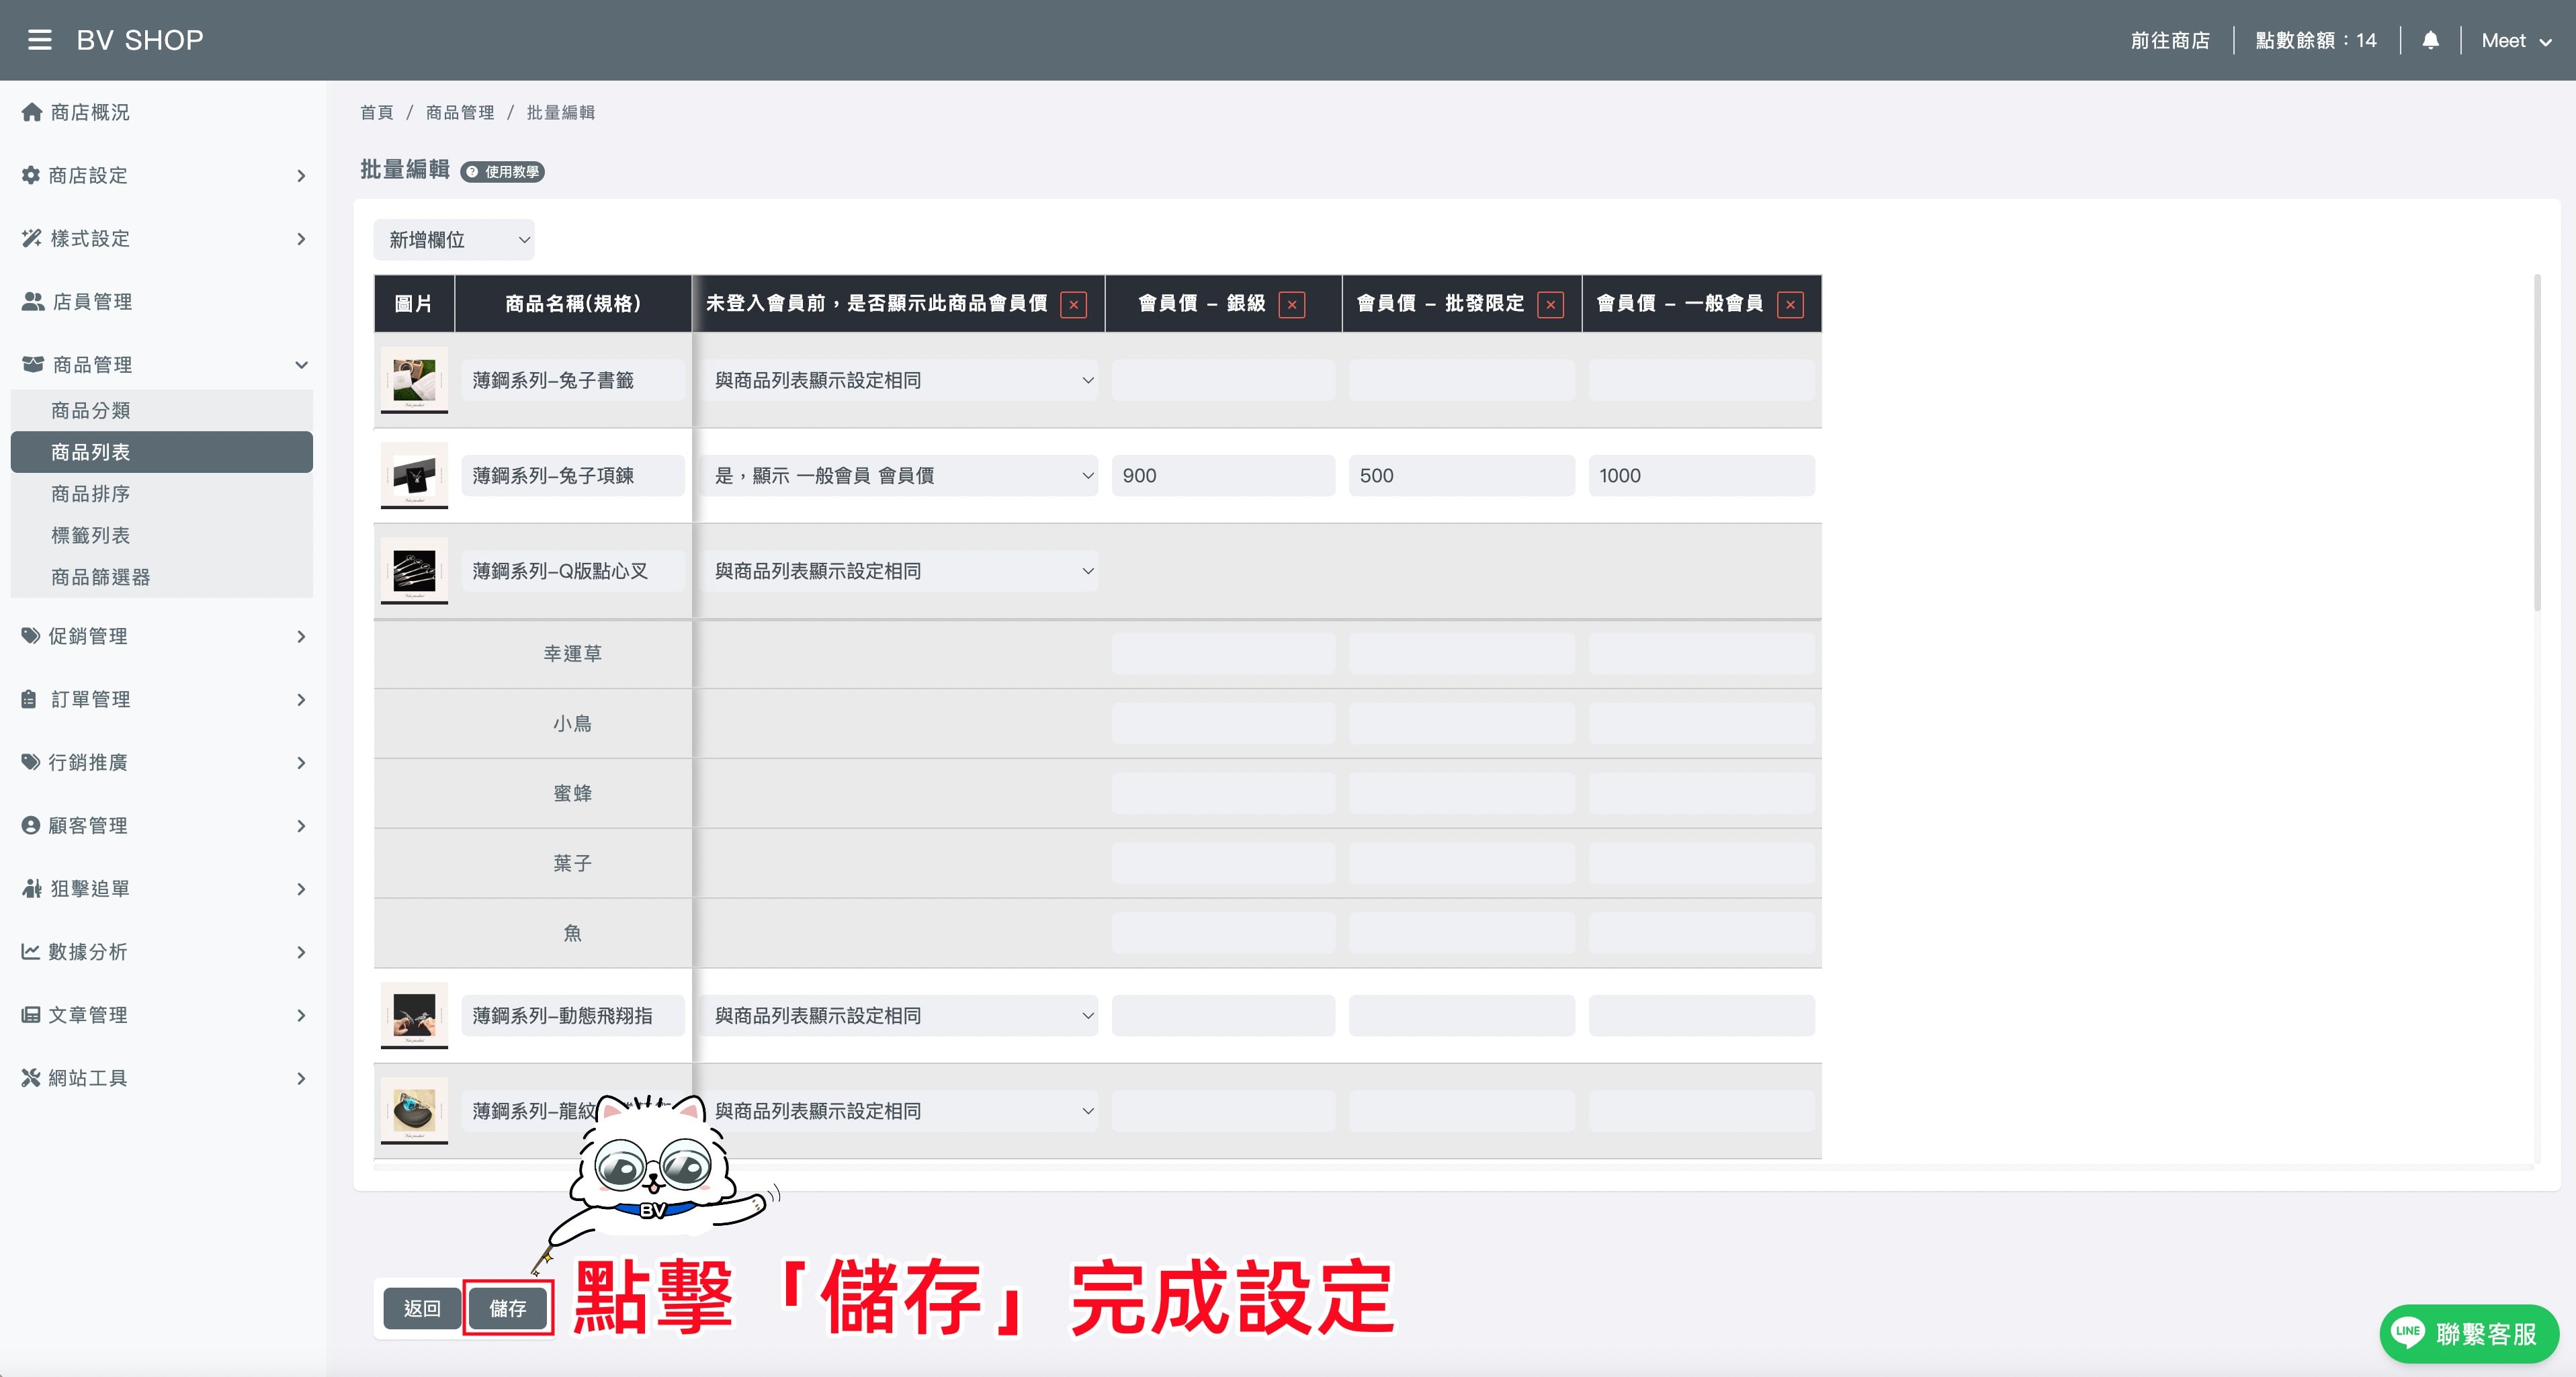Click the 樣式設定 magic wand icon
The height and width of the screenshot is (1377, 2576).
(x=32, y=238)
